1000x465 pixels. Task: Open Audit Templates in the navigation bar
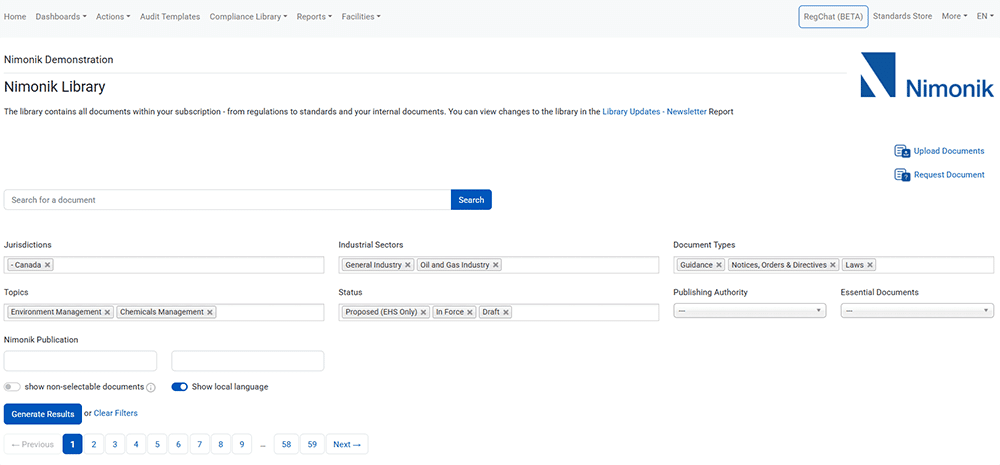(170, 17)
